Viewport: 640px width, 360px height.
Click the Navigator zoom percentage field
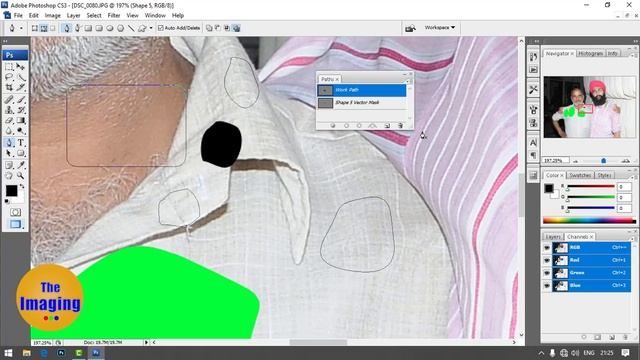click(x=555, y=161)
